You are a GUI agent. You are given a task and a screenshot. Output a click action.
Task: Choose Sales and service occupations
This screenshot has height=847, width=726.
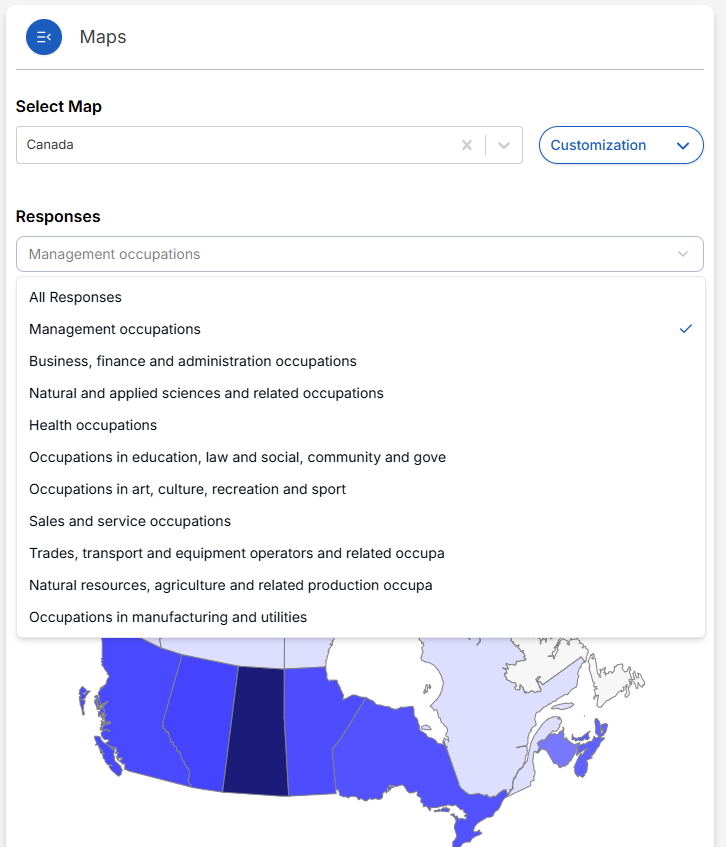point(130,521)
